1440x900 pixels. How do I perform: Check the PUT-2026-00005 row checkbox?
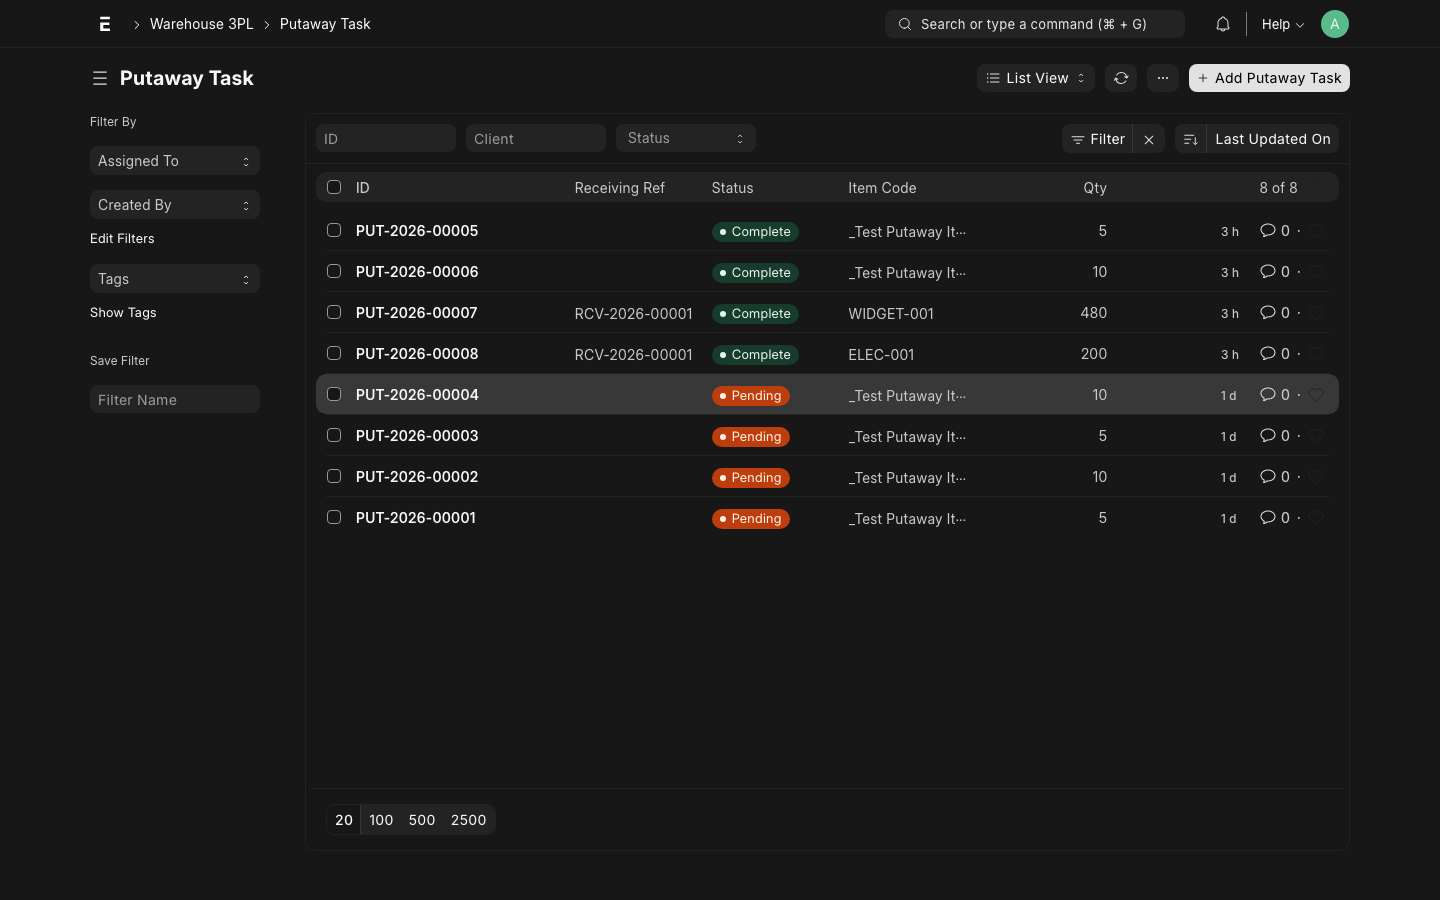[334, 230]
